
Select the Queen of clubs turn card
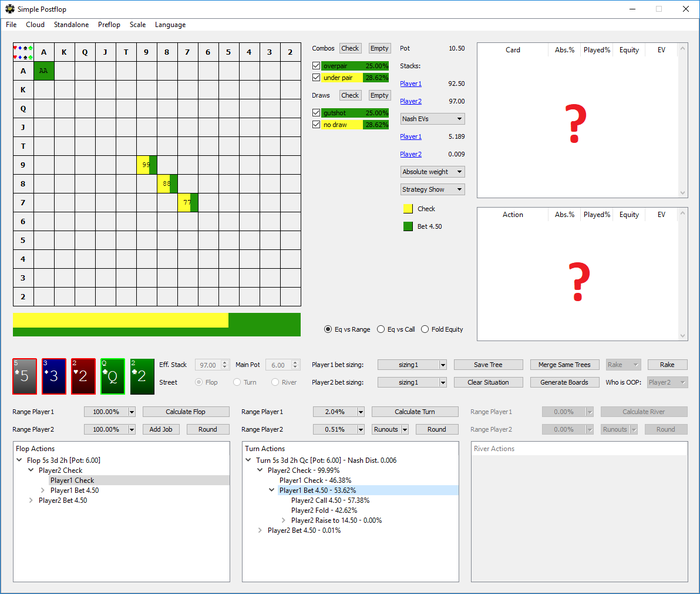(112, 376)
